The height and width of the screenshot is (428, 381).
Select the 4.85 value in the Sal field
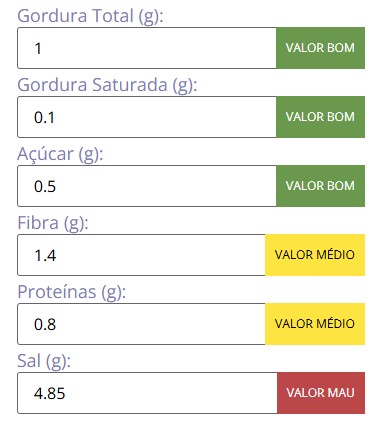coord(49,393)
